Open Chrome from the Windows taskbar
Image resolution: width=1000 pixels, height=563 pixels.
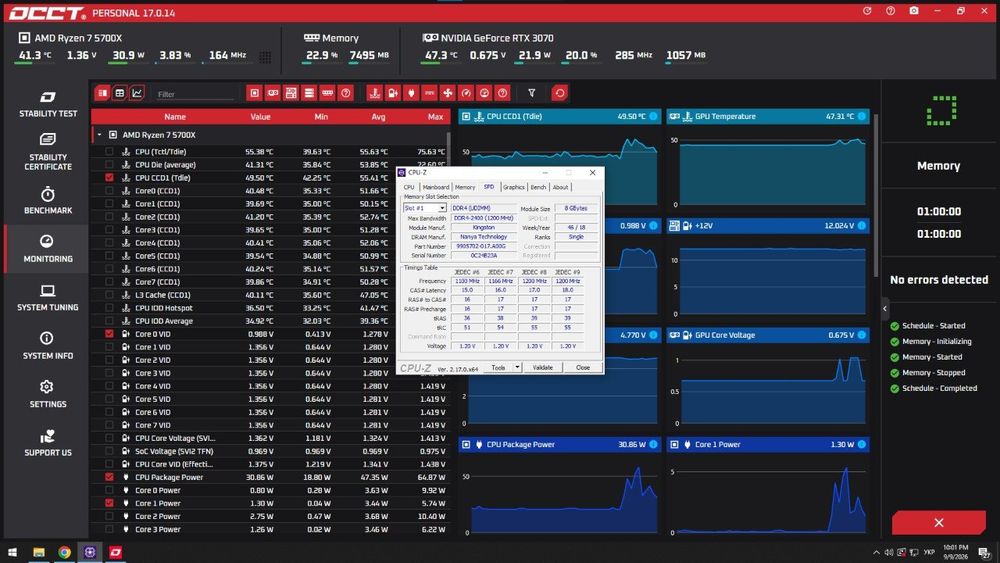pos(64,552)
